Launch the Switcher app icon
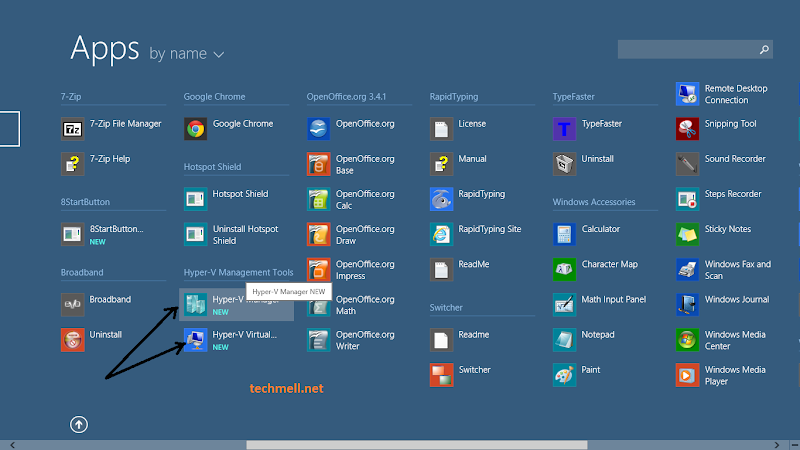The height and width of the screenshot is (450, 800). tap(441, 376)
